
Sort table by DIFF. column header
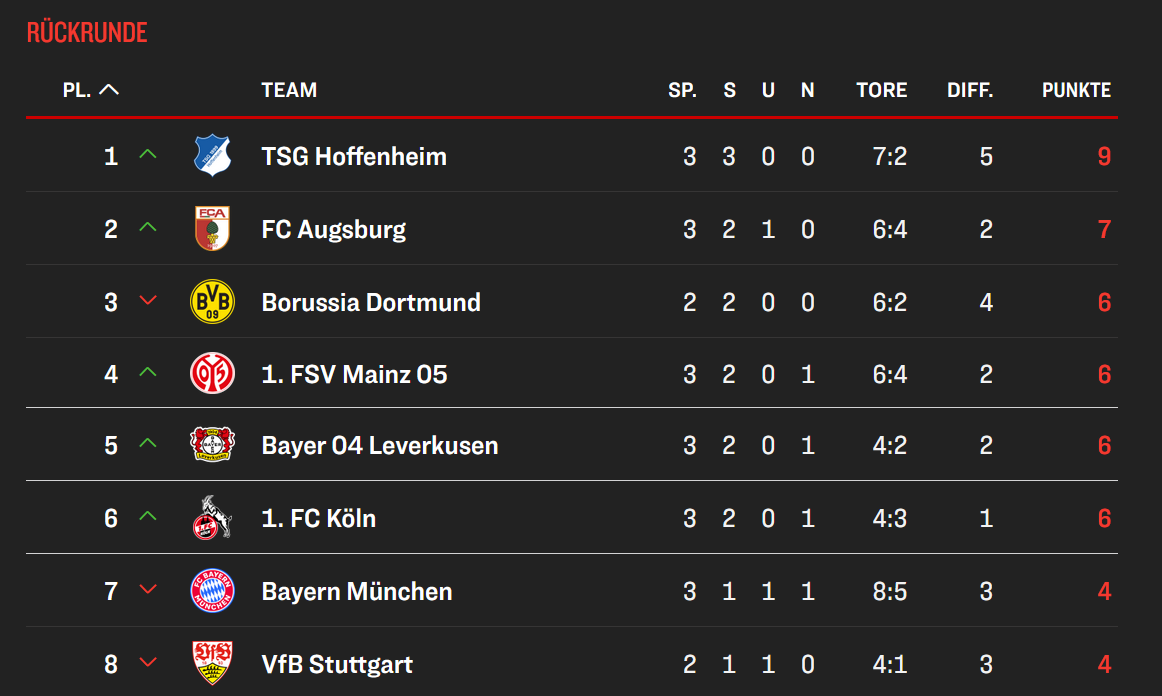pos(970,90)
